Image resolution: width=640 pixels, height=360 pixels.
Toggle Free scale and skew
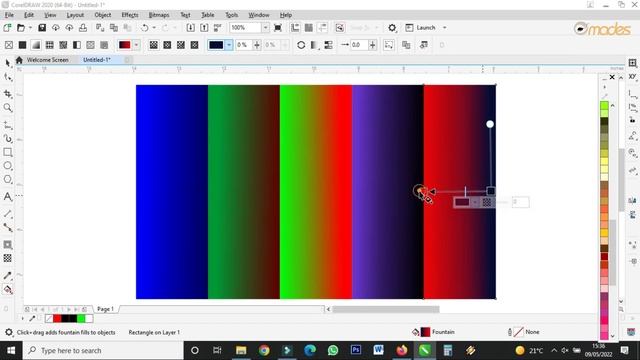pos(389,45)
